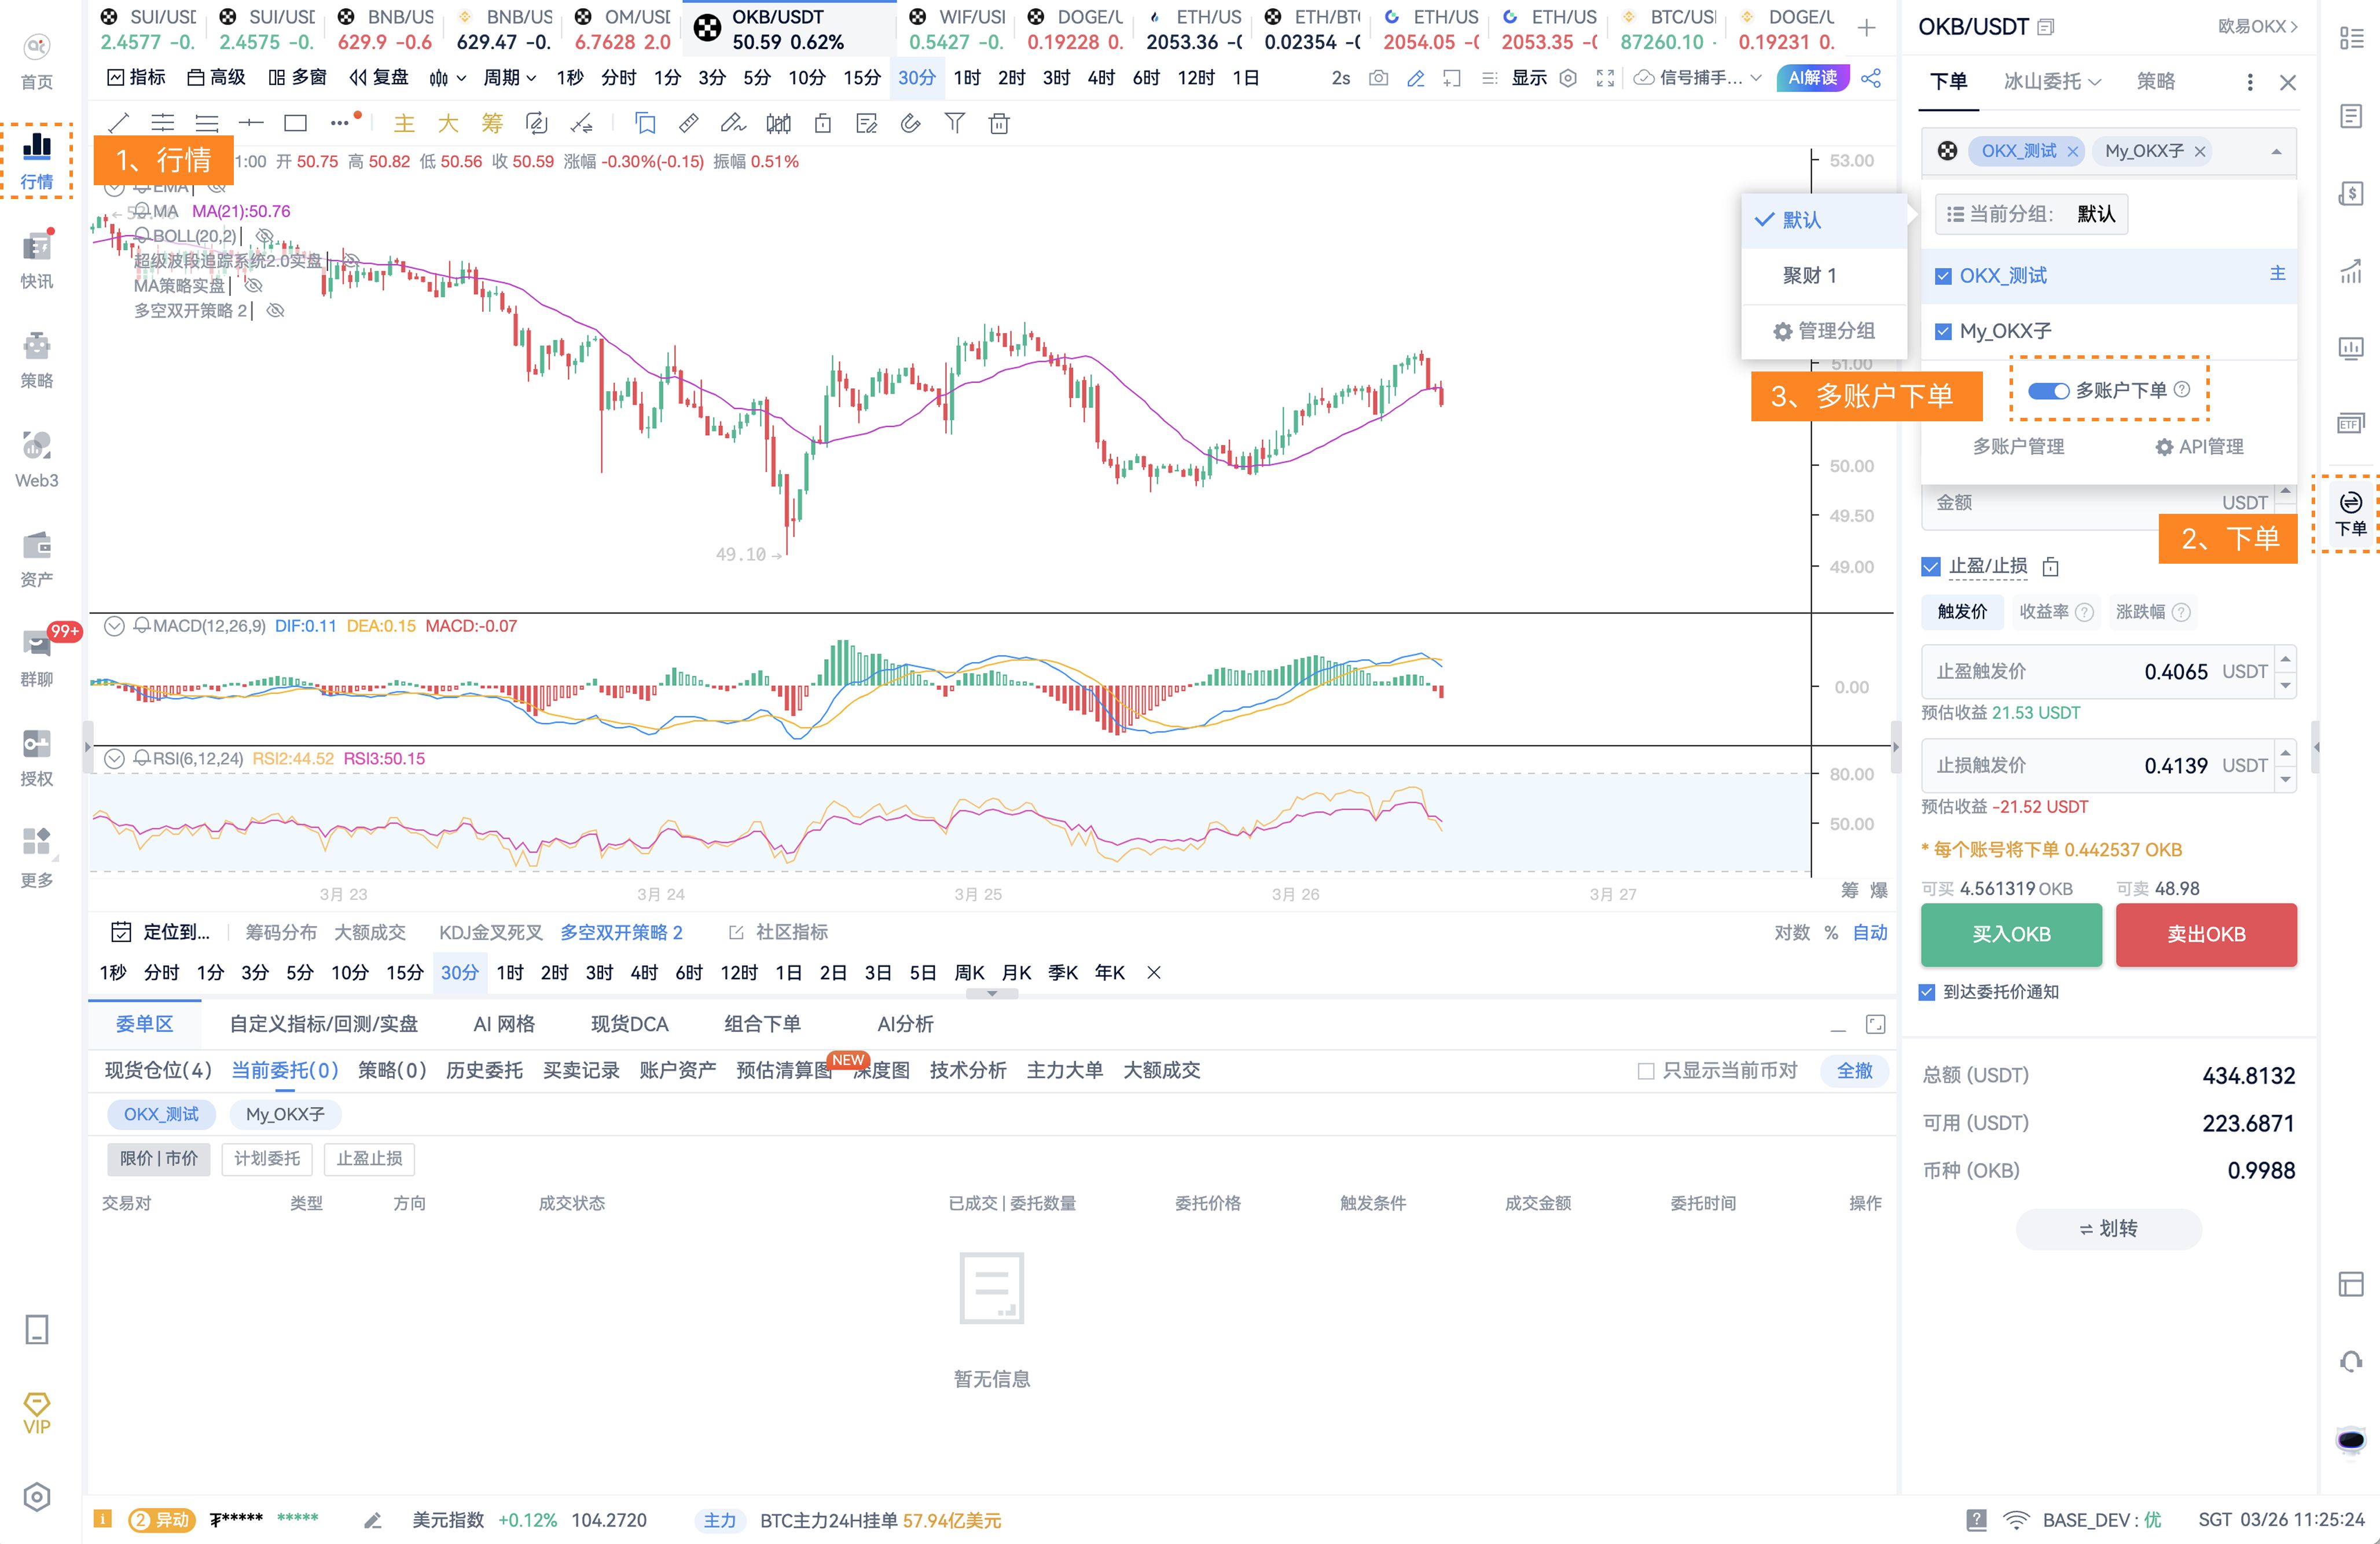Click the filter funnel icon in drawing toolbar
Viewport: 2380px width, 1544px height.
(955, 123)
